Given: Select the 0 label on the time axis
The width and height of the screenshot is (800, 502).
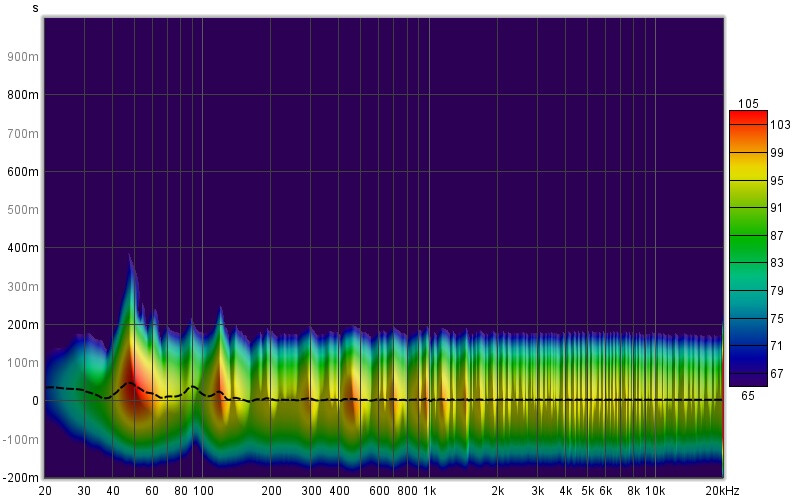Looking at the screenshot, I should pos(35,401).
